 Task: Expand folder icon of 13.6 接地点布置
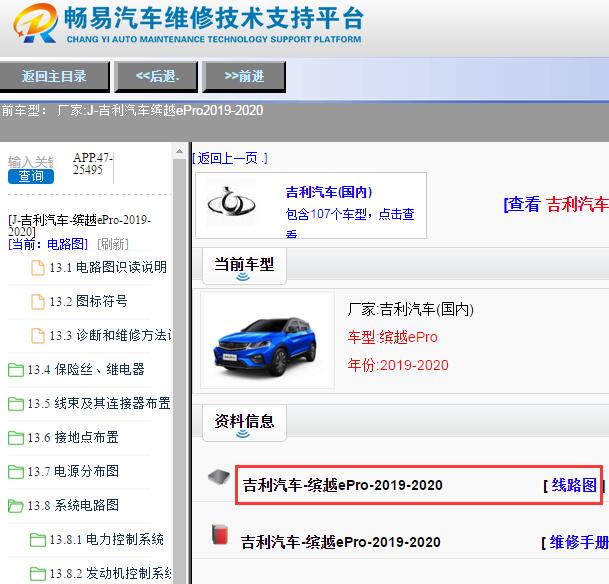pos(16,438)
